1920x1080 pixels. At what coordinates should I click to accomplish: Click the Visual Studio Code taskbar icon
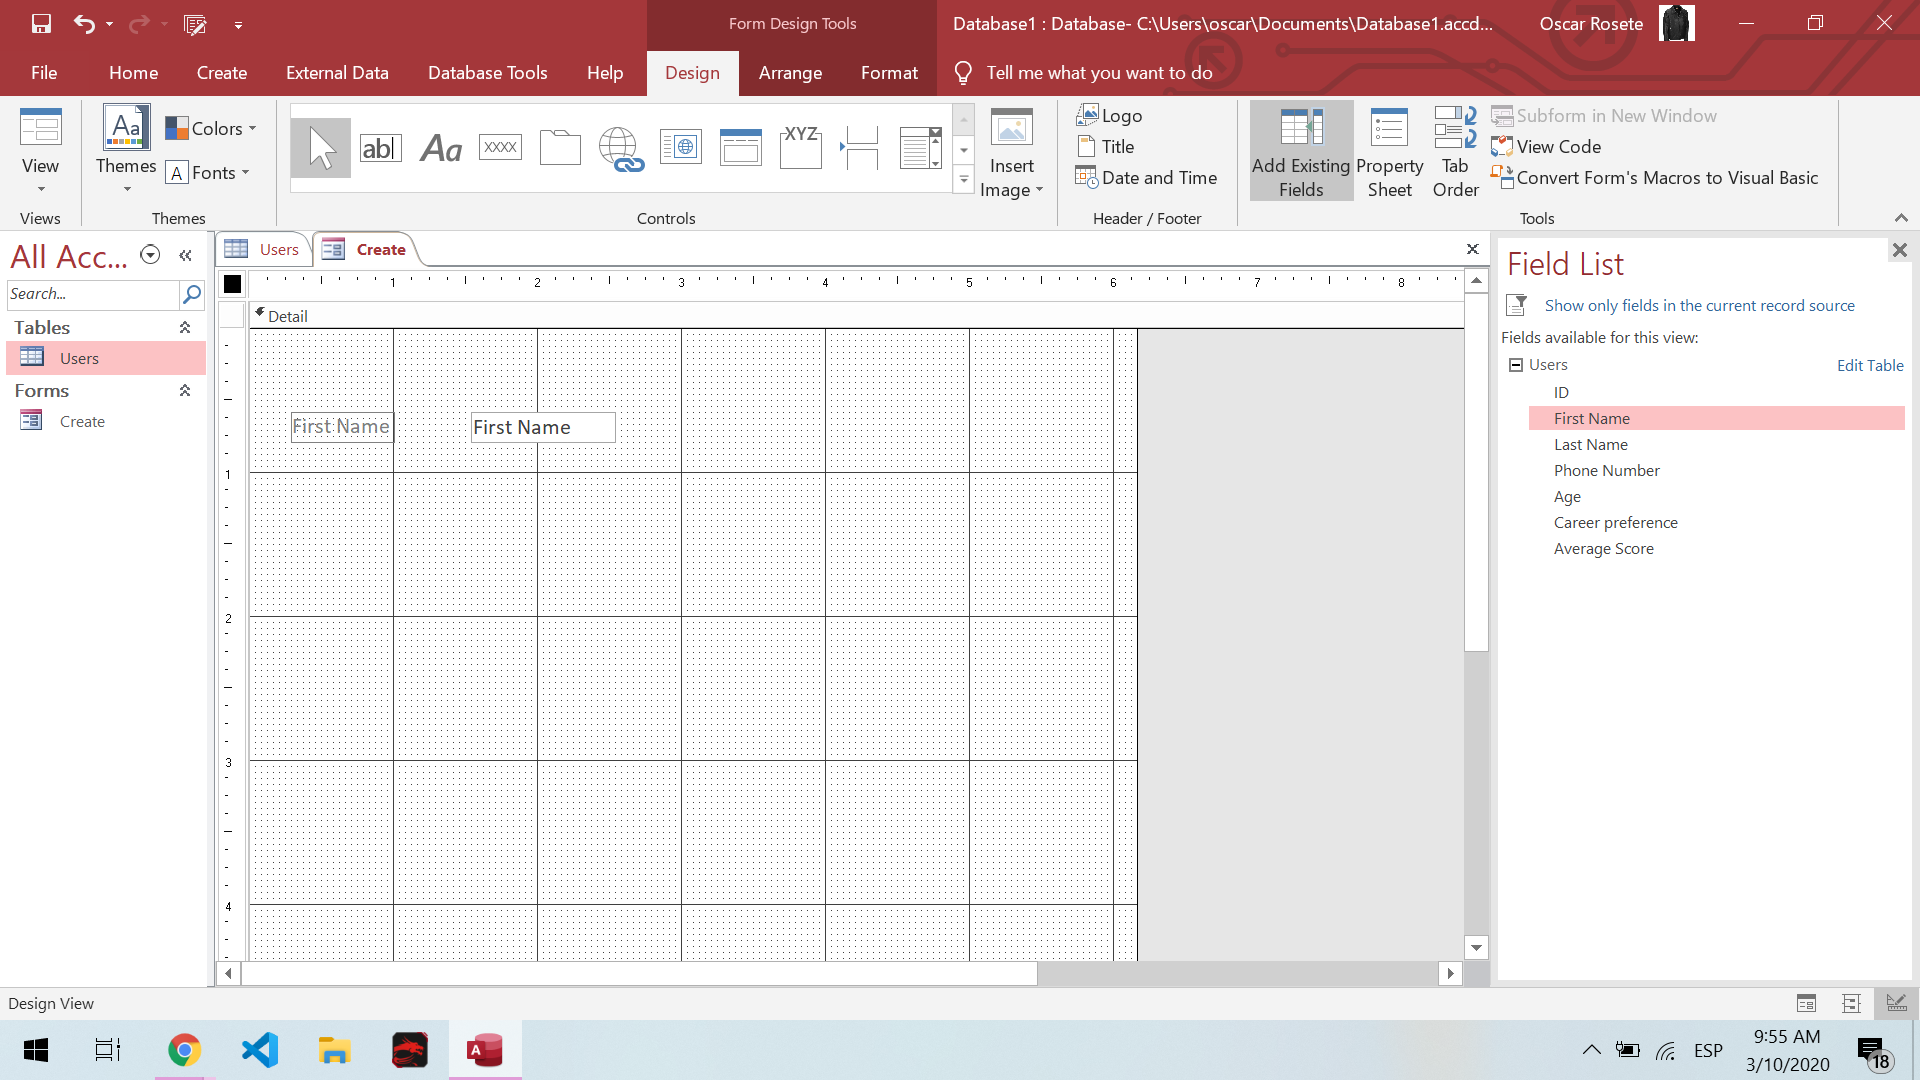(260, 1050)
